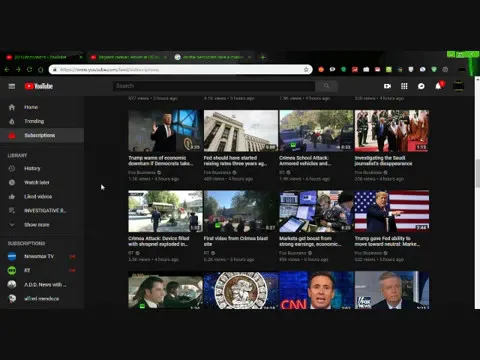This screenshot has height=360, width=480.
Task: Play the Fox News gray-haired man thumbnail
Action: (392, 290)
